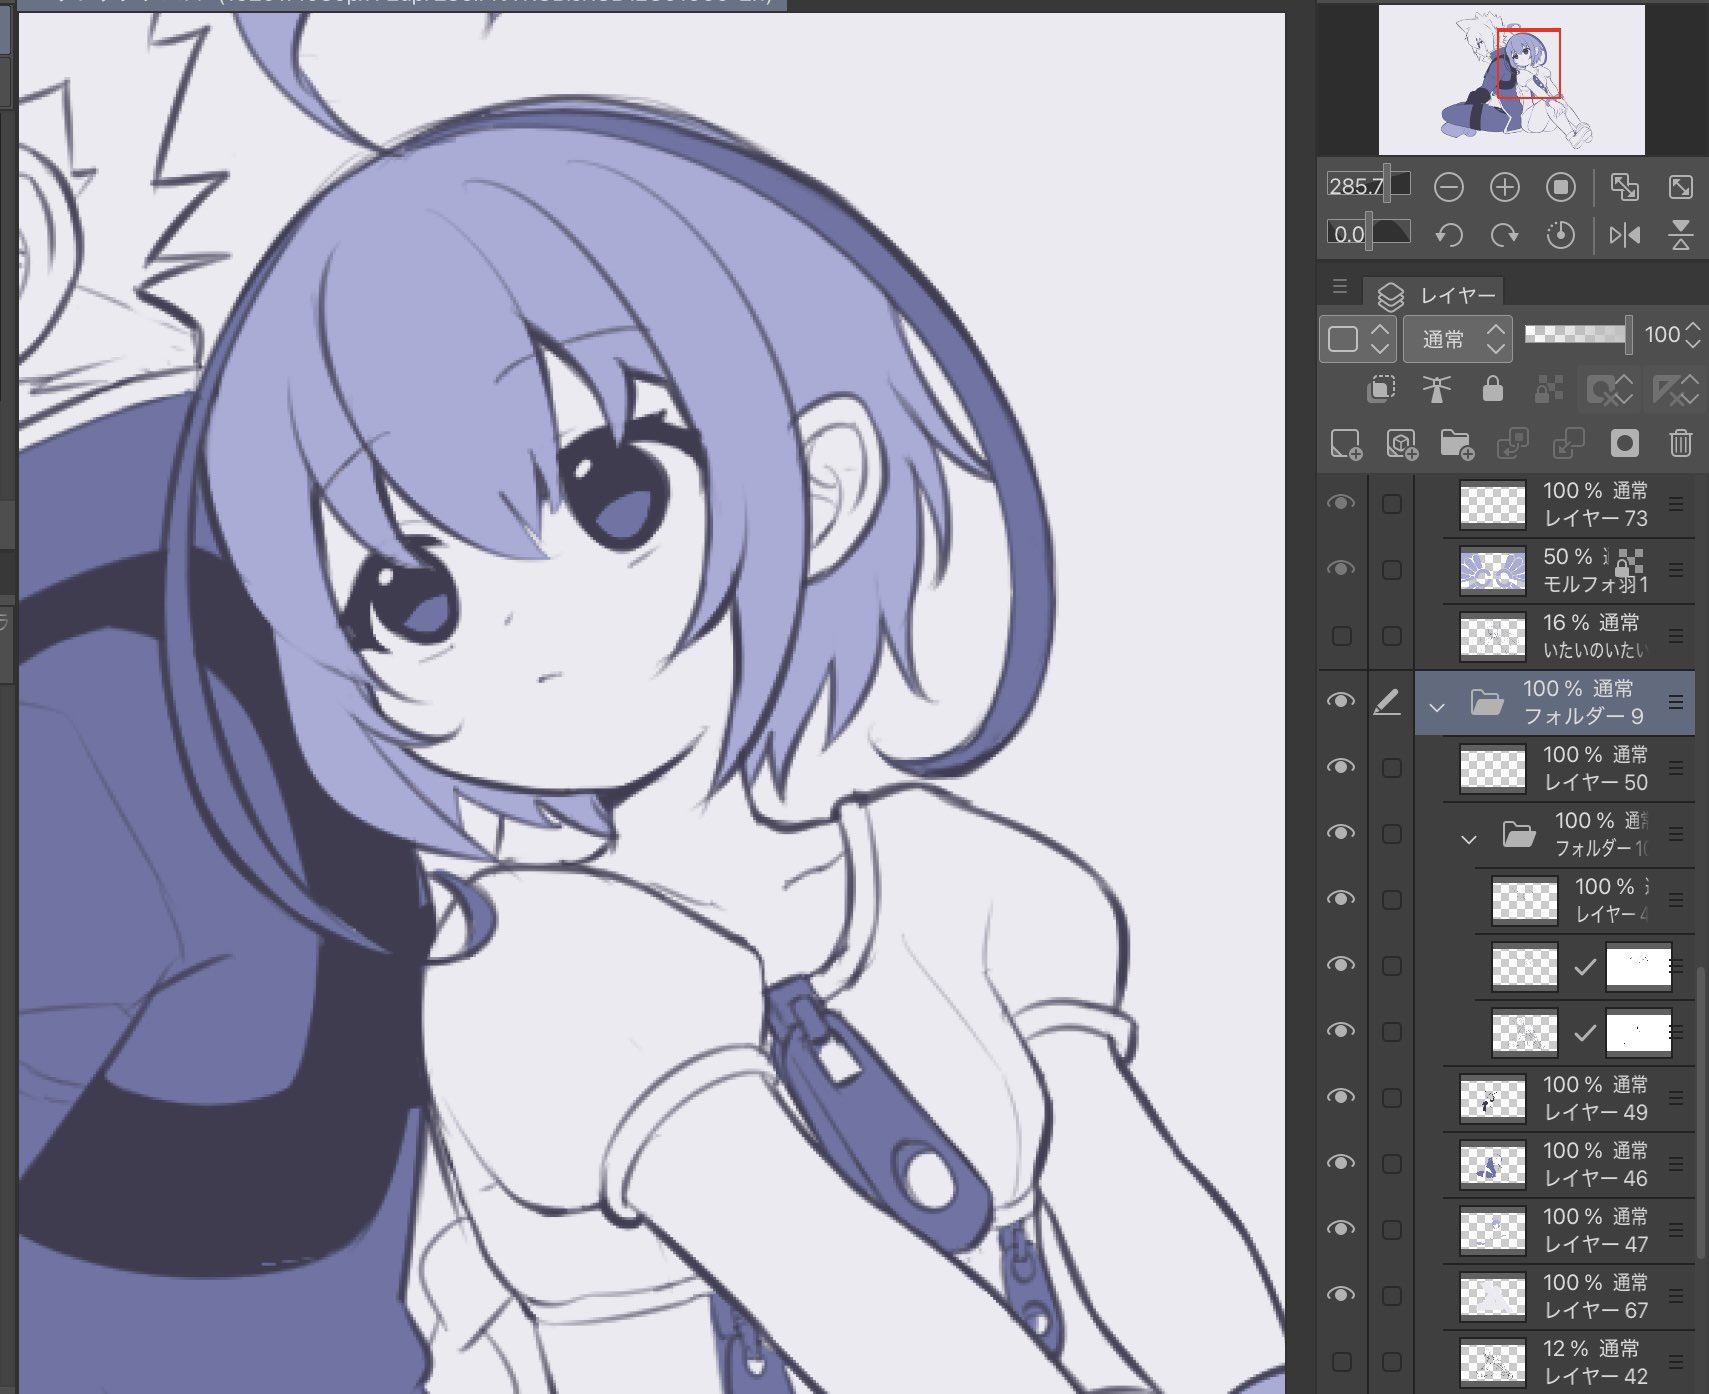The image size is (1709, 1394).
Task: Click the zoom out button in the navigator
Action: pos(1448,187)
